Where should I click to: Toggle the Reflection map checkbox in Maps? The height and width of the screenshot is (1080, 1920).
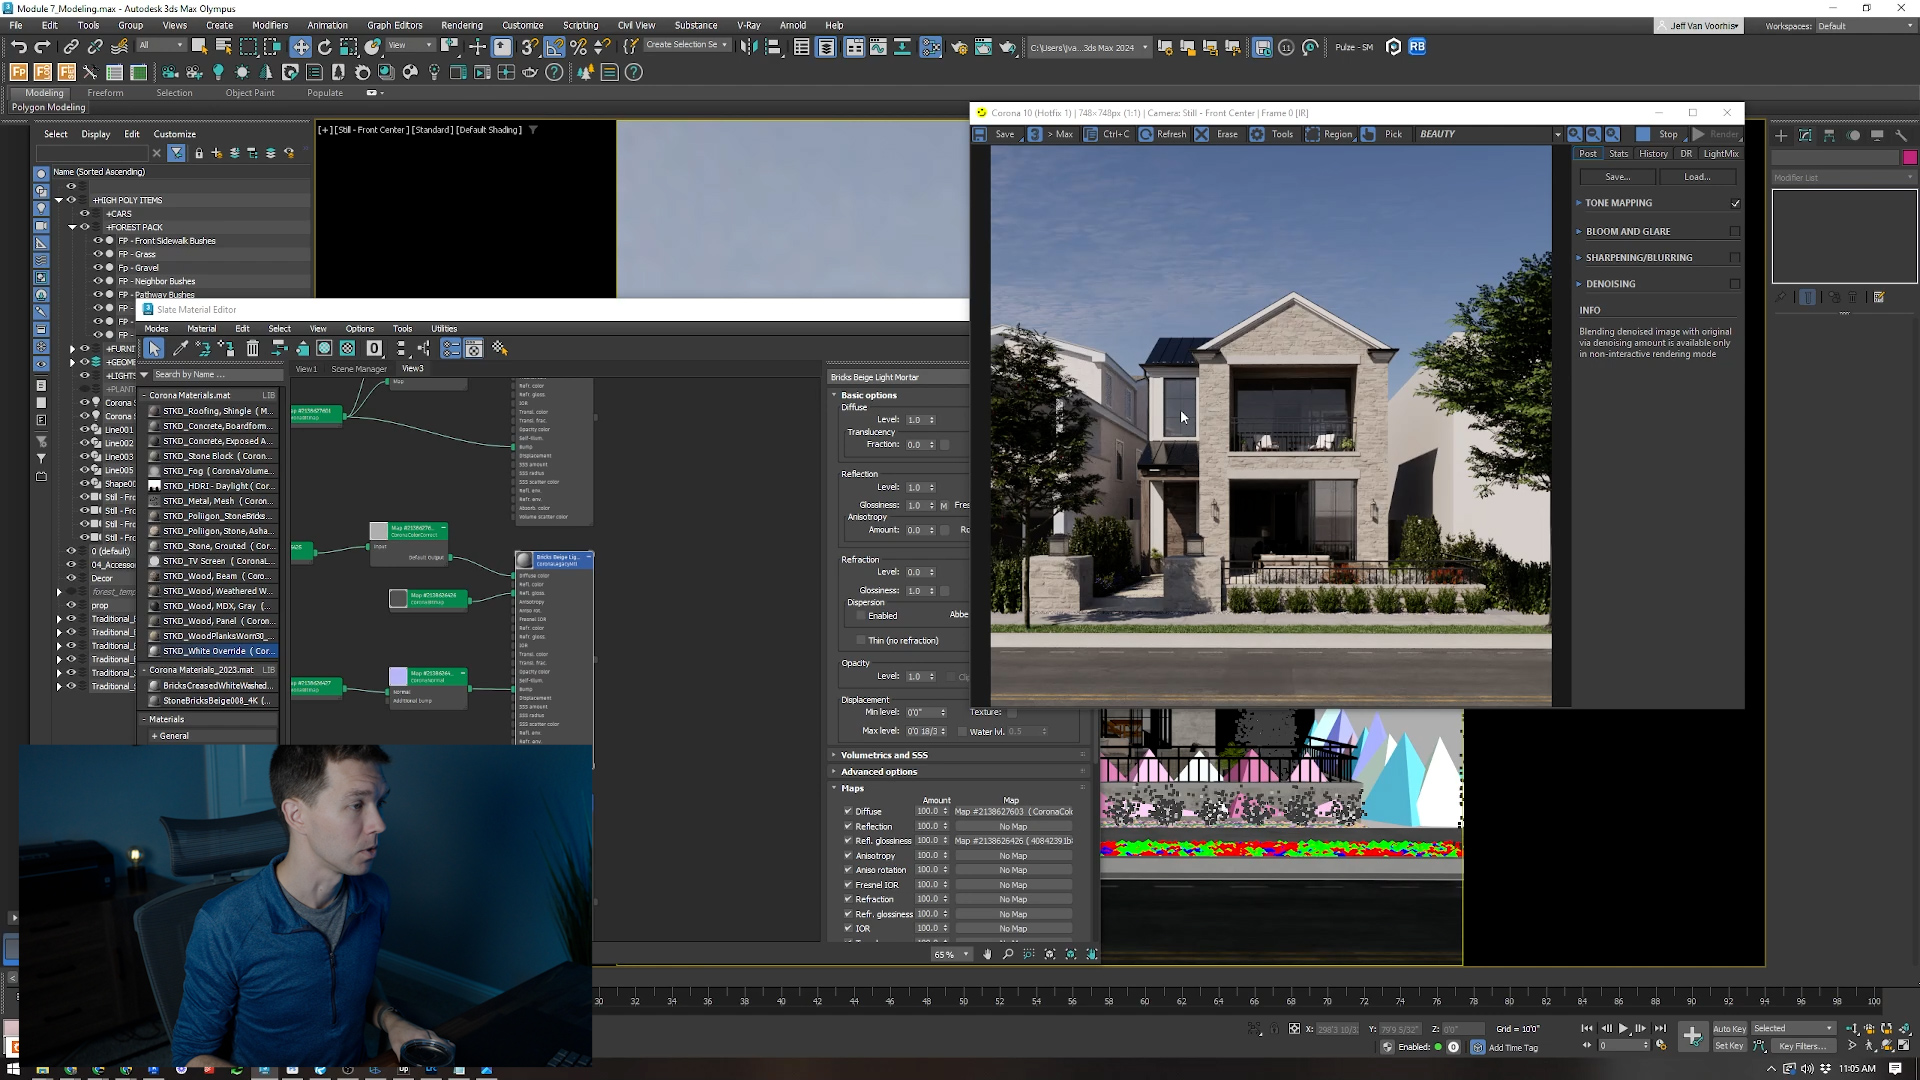848,826
